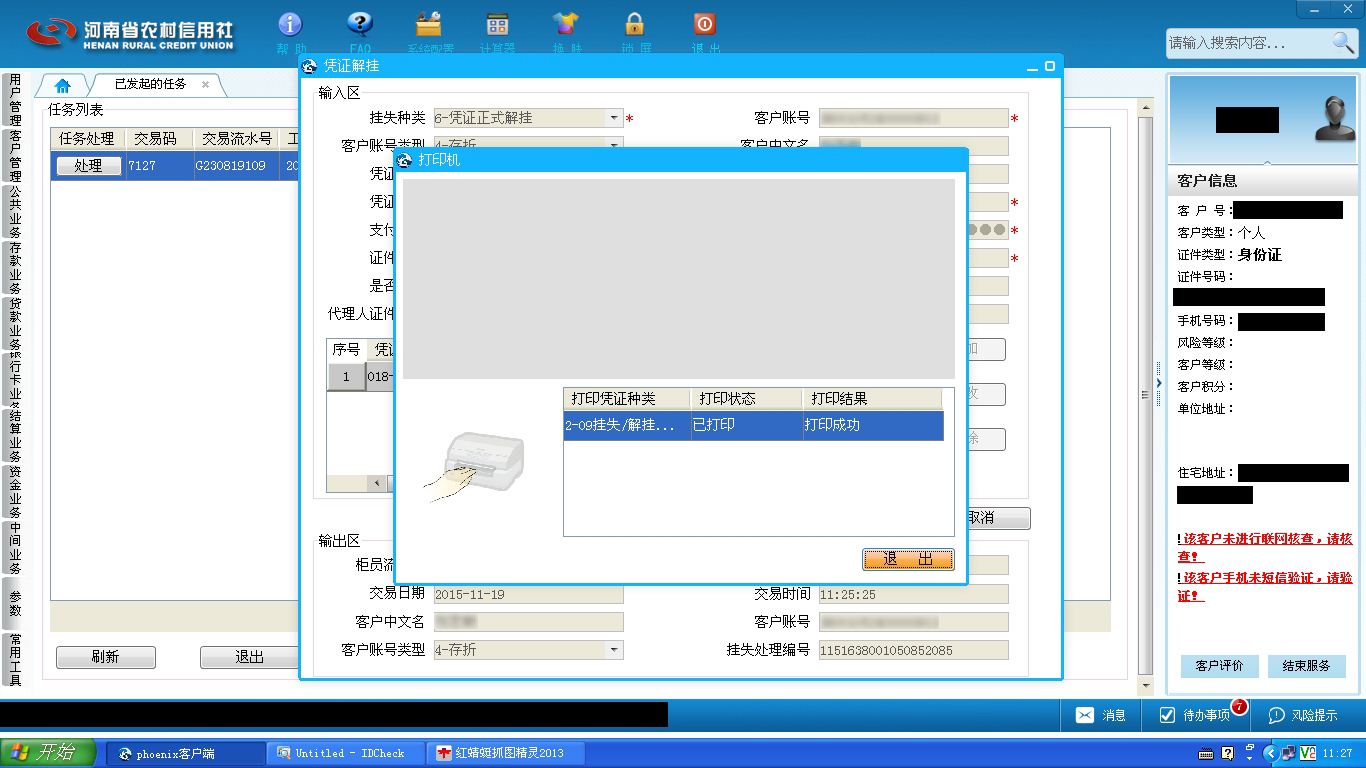Click 交易流水号 column header
Image resolution: width=1366 pixels, height=768 pixels.
point(237,139)
